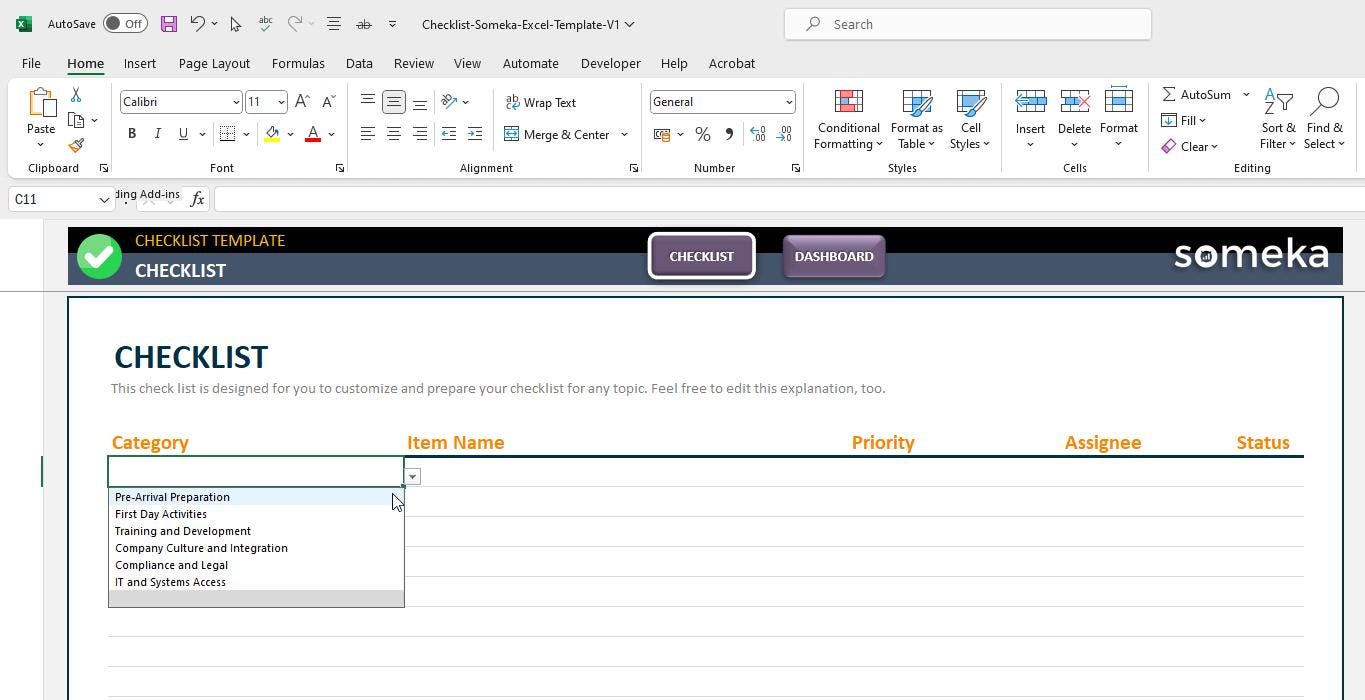Click the Decrease Indent icon
This screenshot has height=700, width=1365.
pyautogui.click(x=449, y=134)
